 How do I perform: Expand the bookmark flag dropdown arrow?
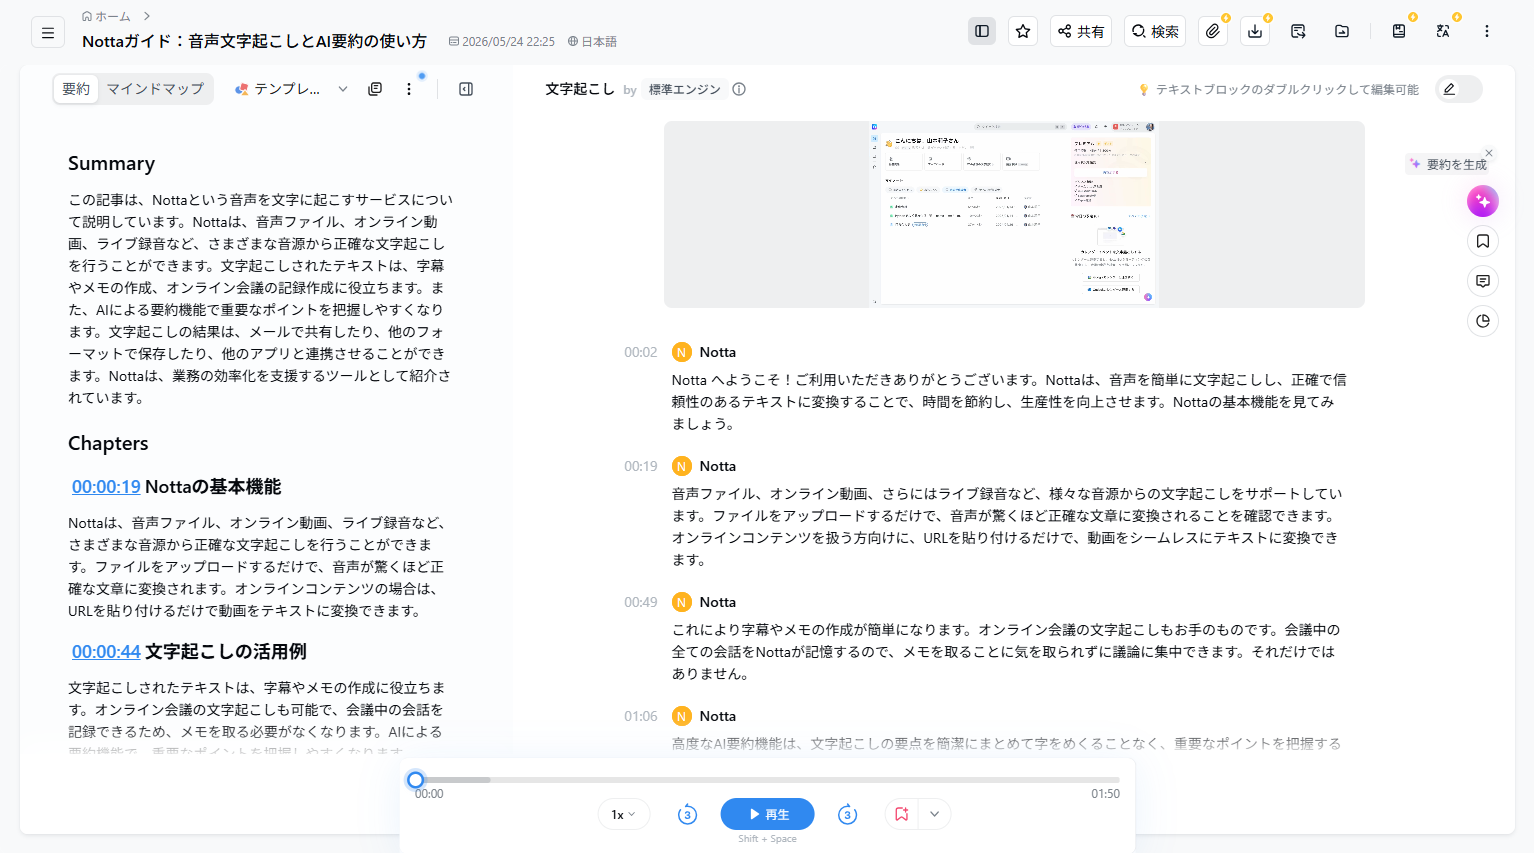coord(934,814)
